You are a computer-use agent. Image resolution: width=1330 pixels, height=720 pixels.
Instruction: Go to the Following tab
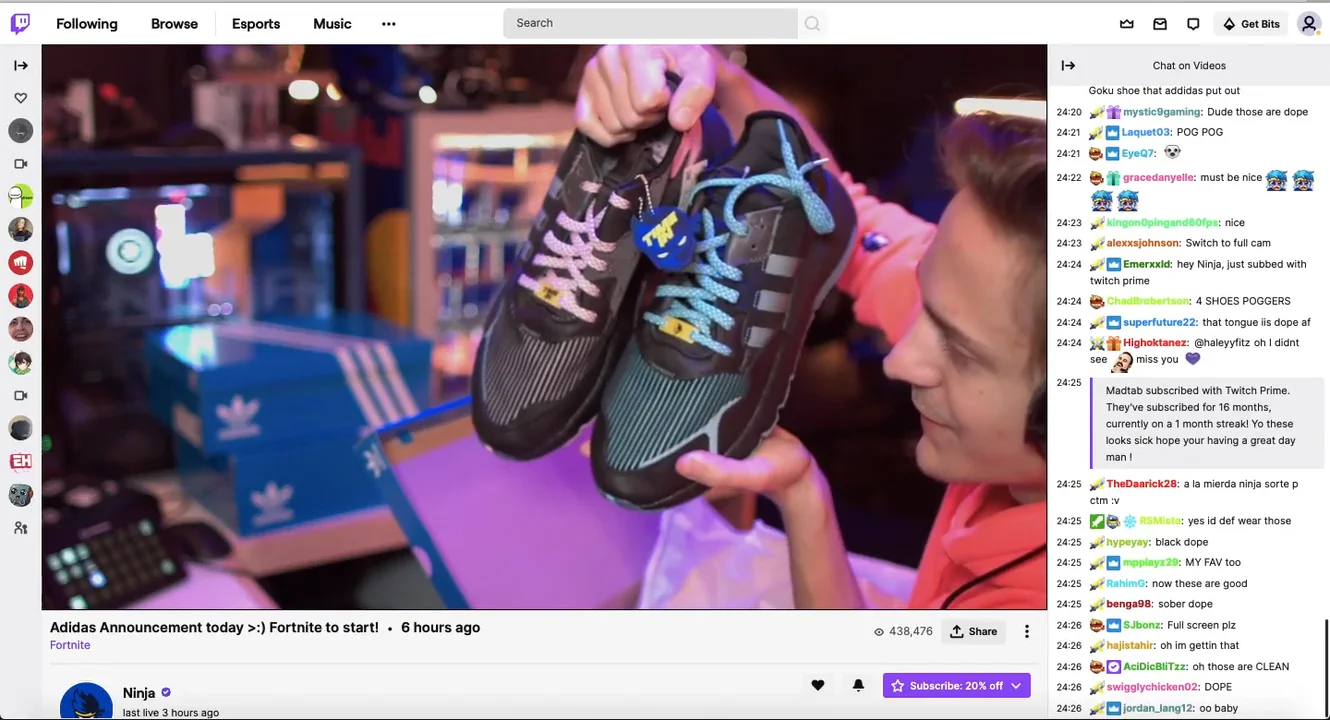tap(87, 24)
